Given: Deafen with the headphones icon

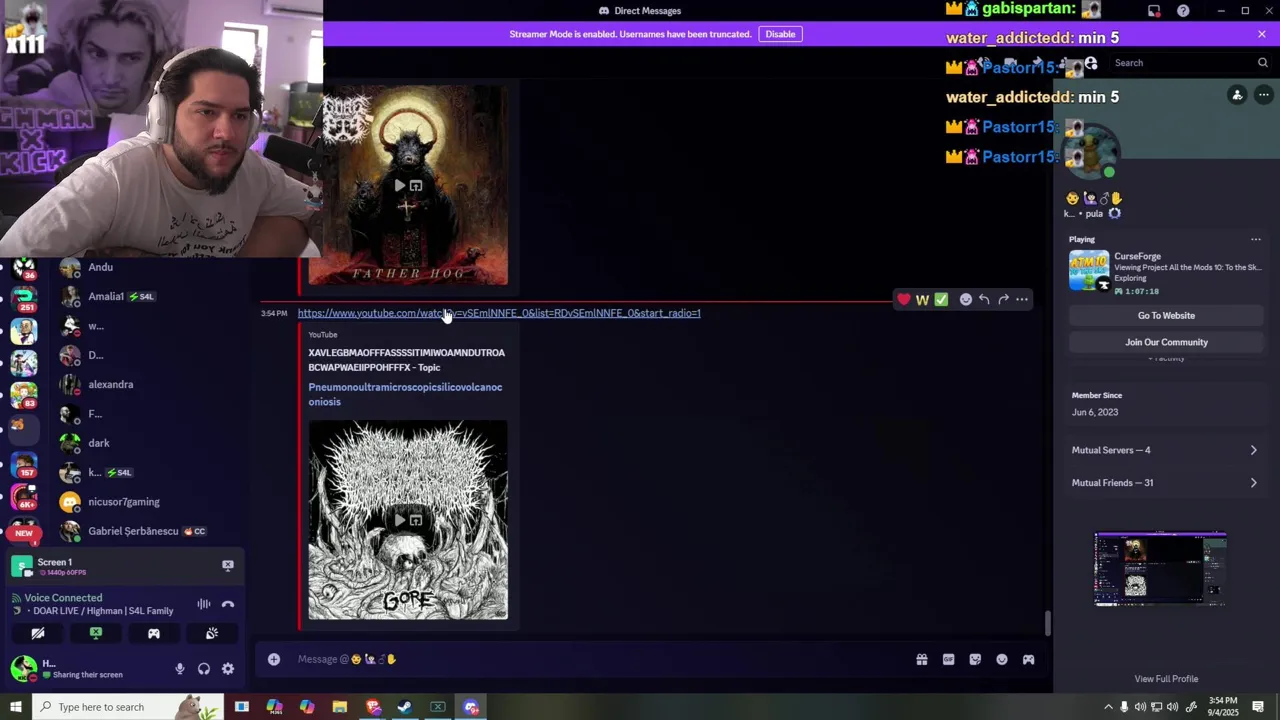Looking at the screenshot, I should [204, 669].
